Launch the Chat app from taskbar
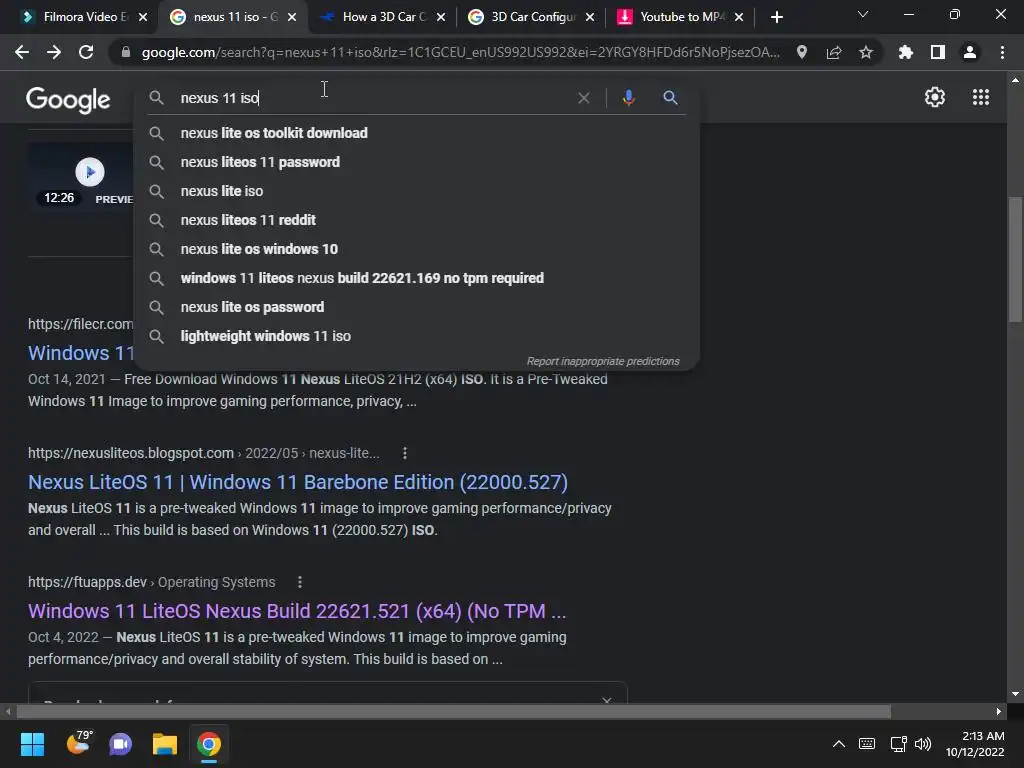Screen dimensions: 1024x768 (x=121, y=744)
